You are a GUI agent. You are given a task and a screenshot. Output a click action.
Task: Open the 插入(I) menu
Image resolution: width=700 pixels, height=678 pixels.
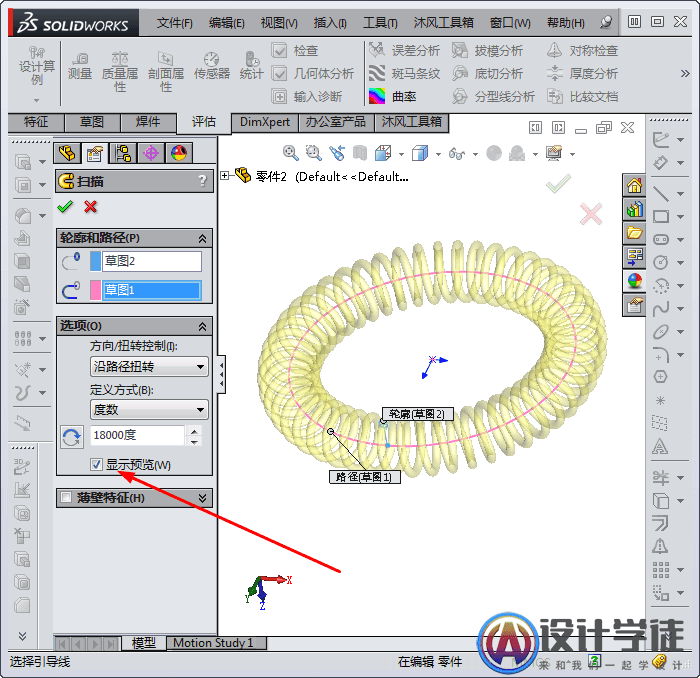pos(330,22)
